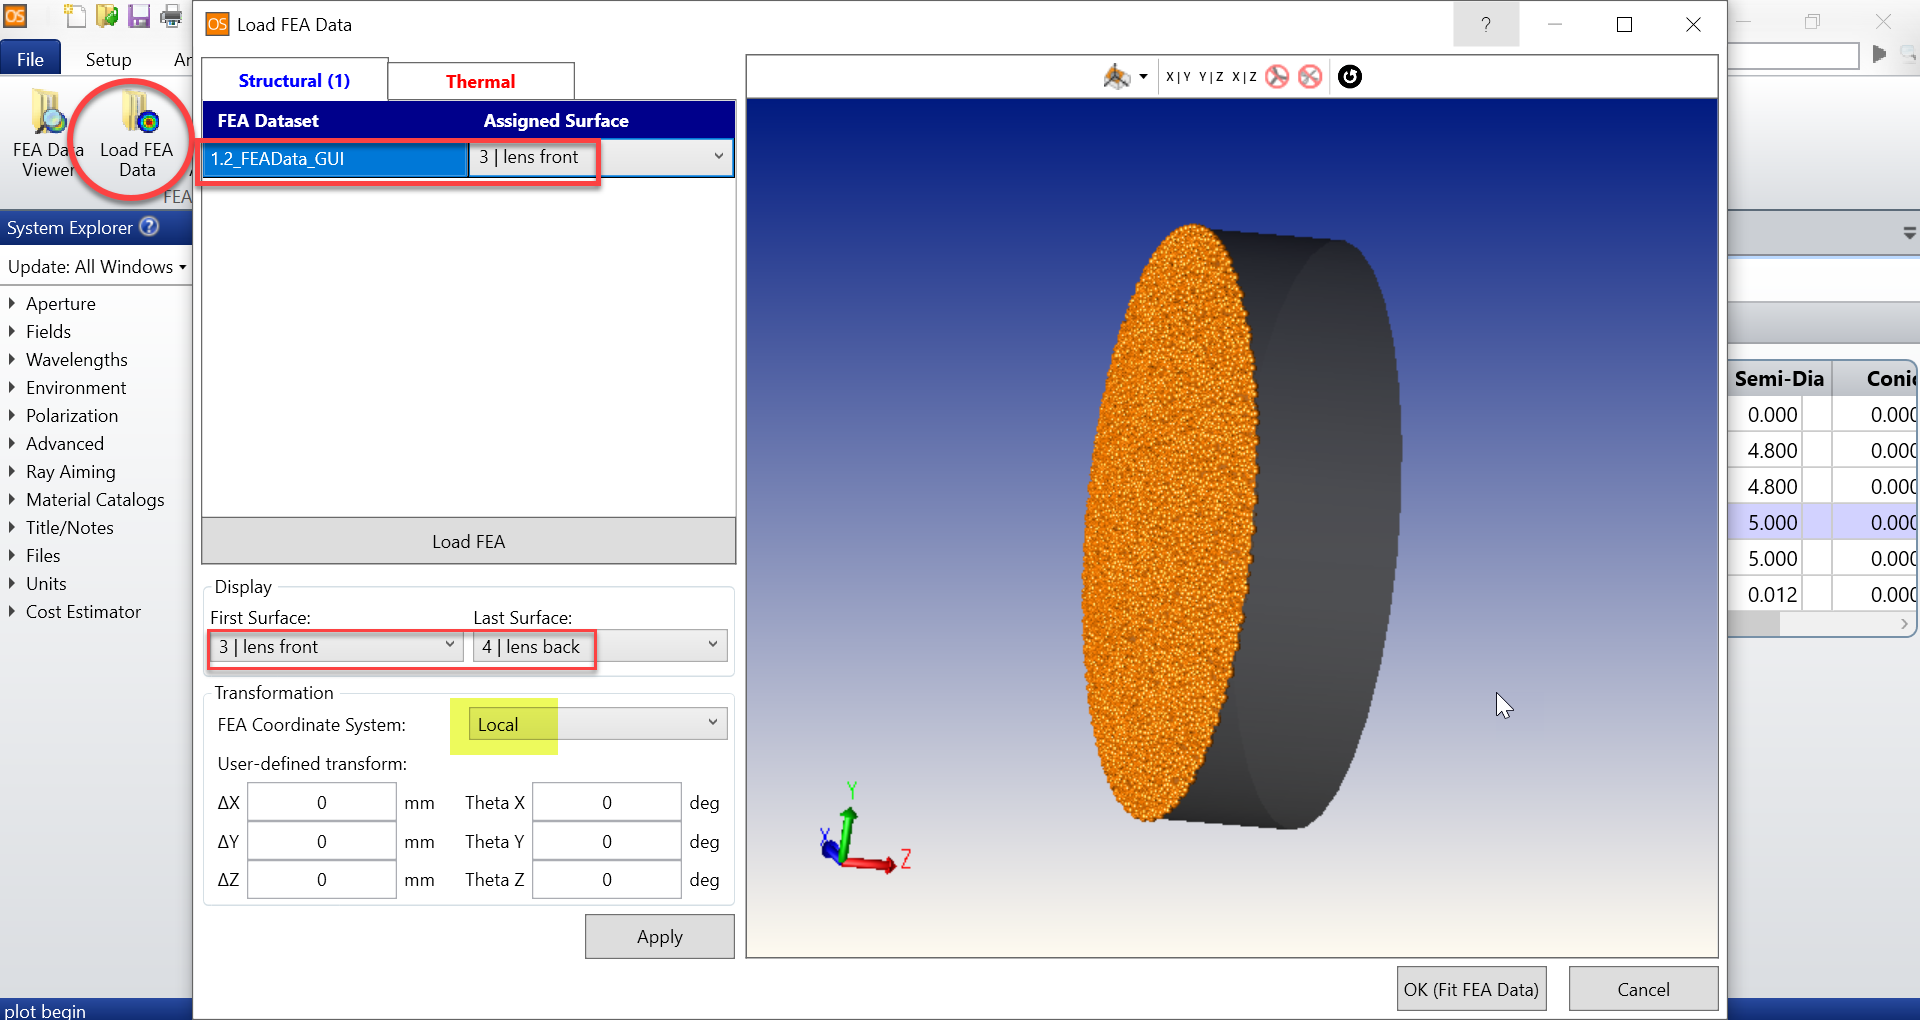Save file with purple floppy disk icon
The height and width of the screenshot is (1020, 1920).
pos(139,16)
